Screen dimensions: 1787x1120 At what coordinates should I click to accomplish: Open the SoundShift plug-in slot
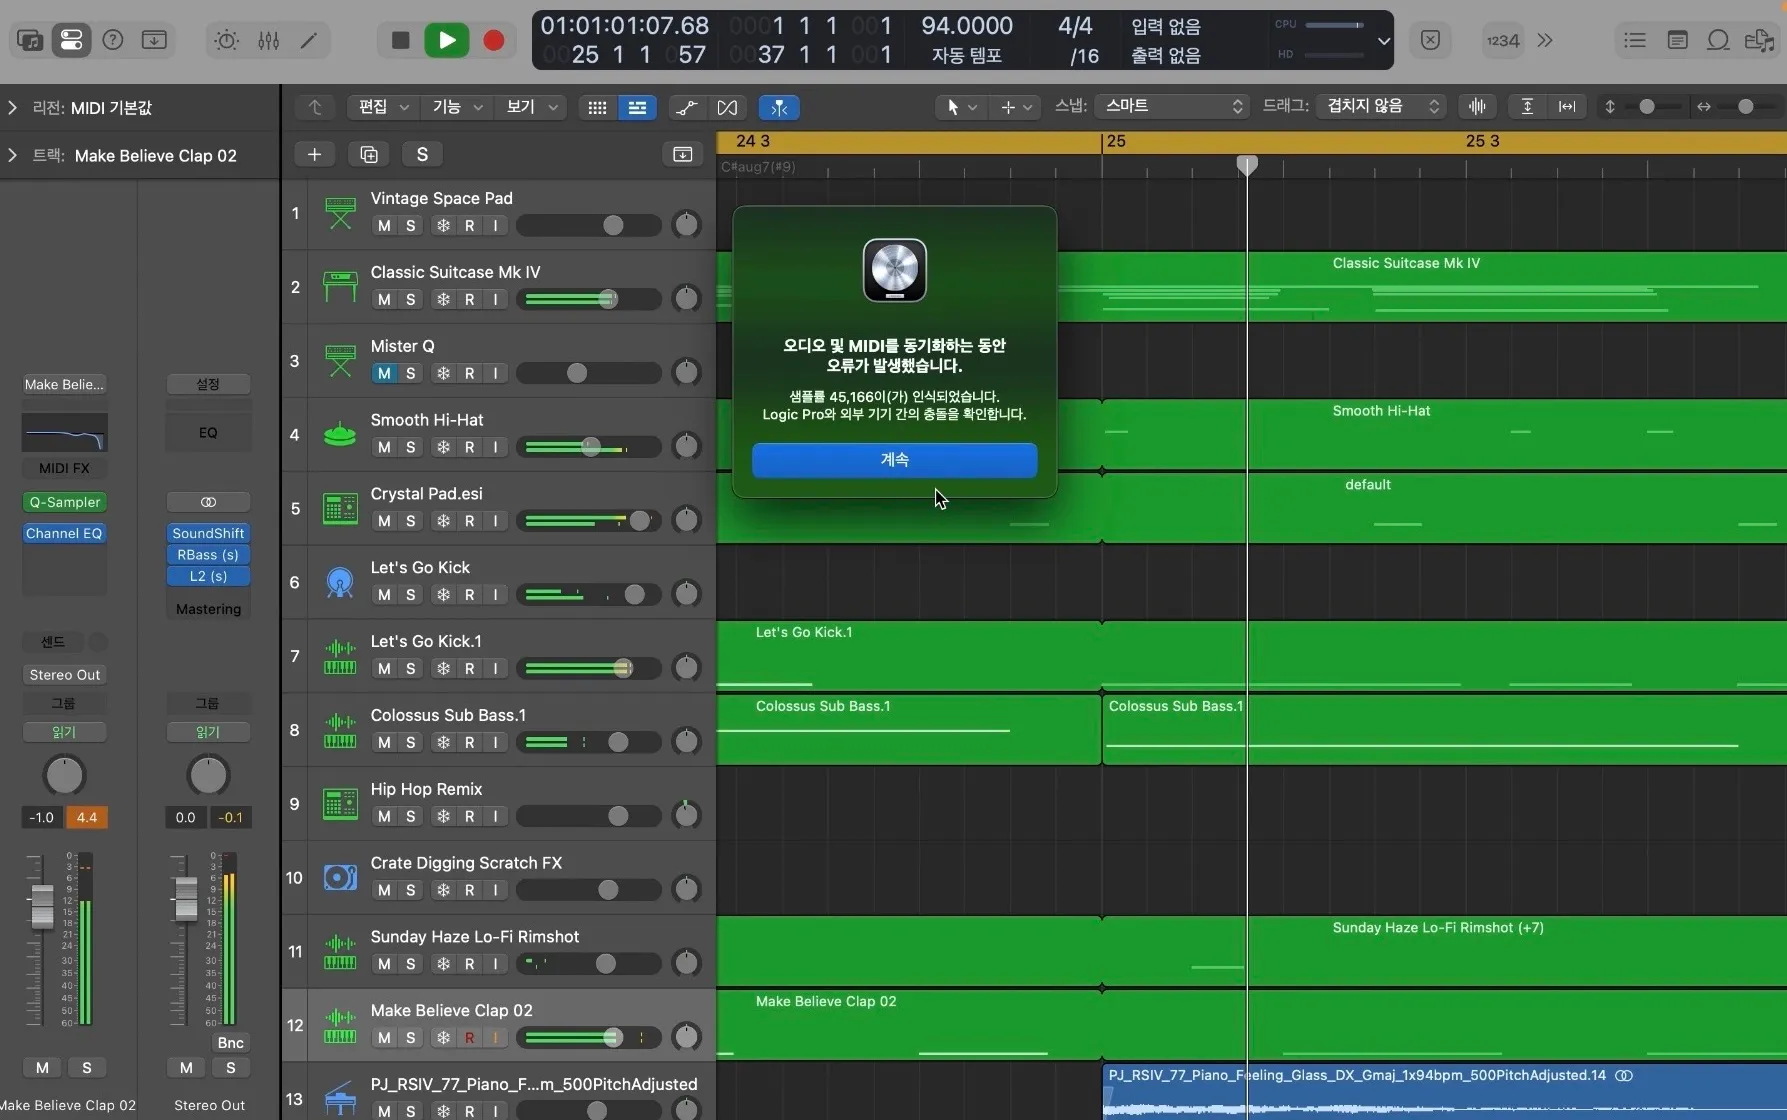(208, 533)
